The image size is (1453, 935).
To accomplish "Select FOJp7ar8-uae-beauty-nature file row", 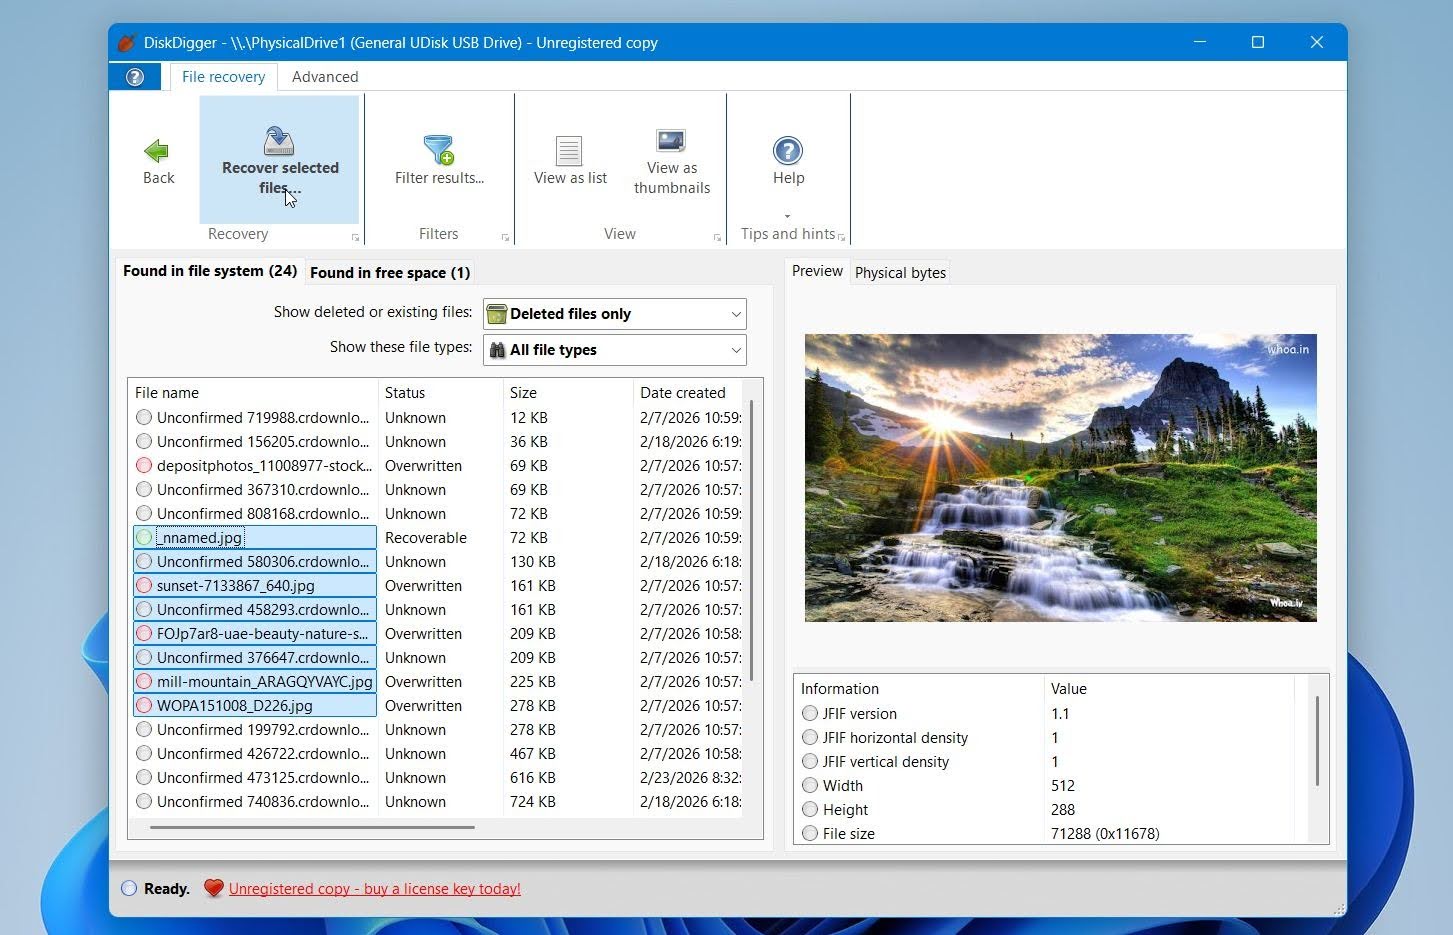I will [x=436, y=634].
